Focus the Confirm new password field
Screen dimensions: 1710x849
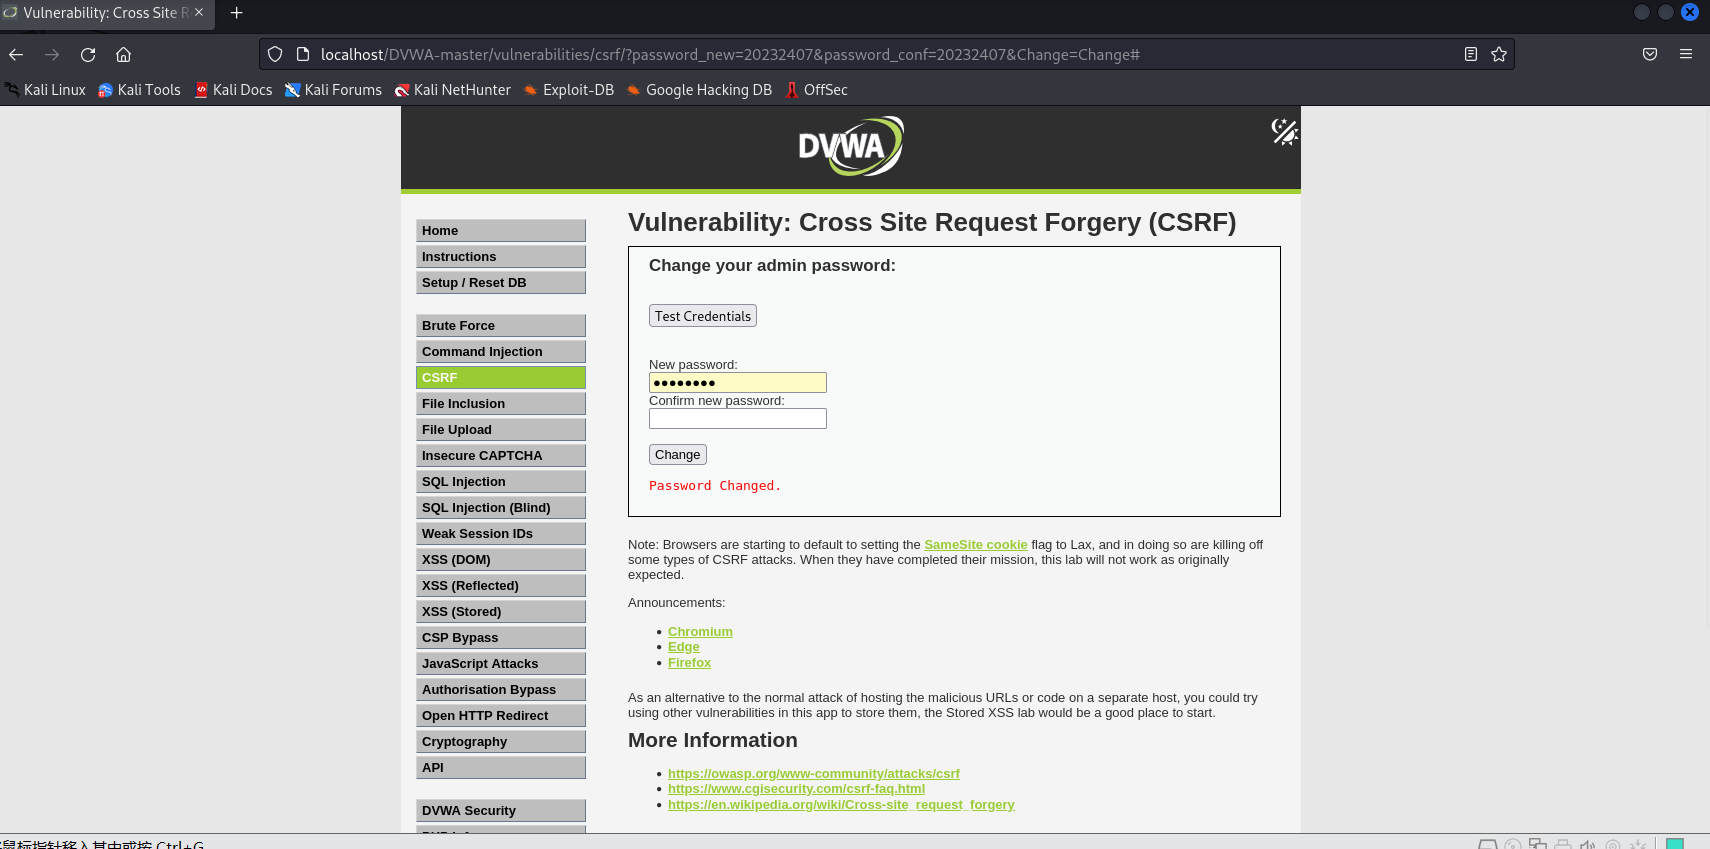[738, 418]
